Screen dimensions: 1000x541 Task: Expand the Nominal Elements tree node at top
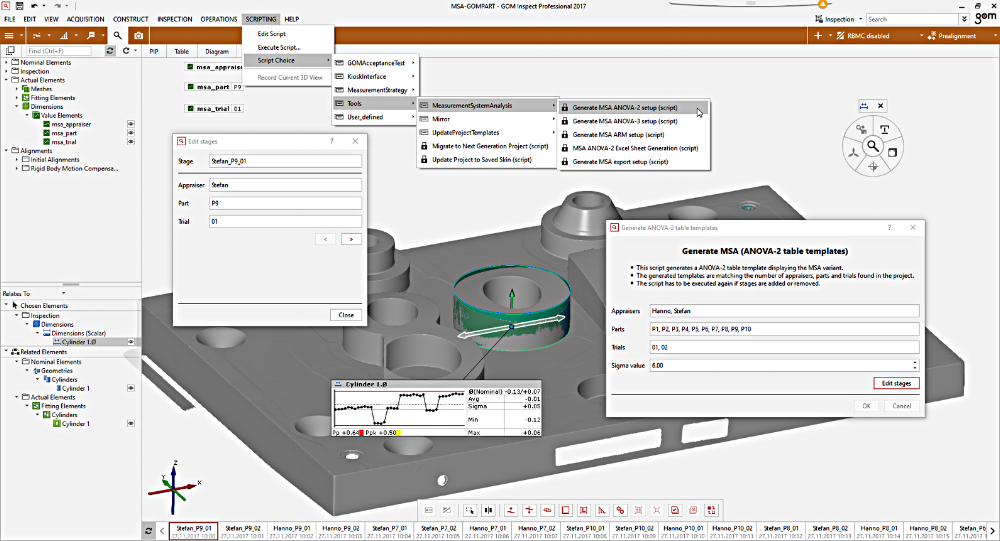coord(6,63)
